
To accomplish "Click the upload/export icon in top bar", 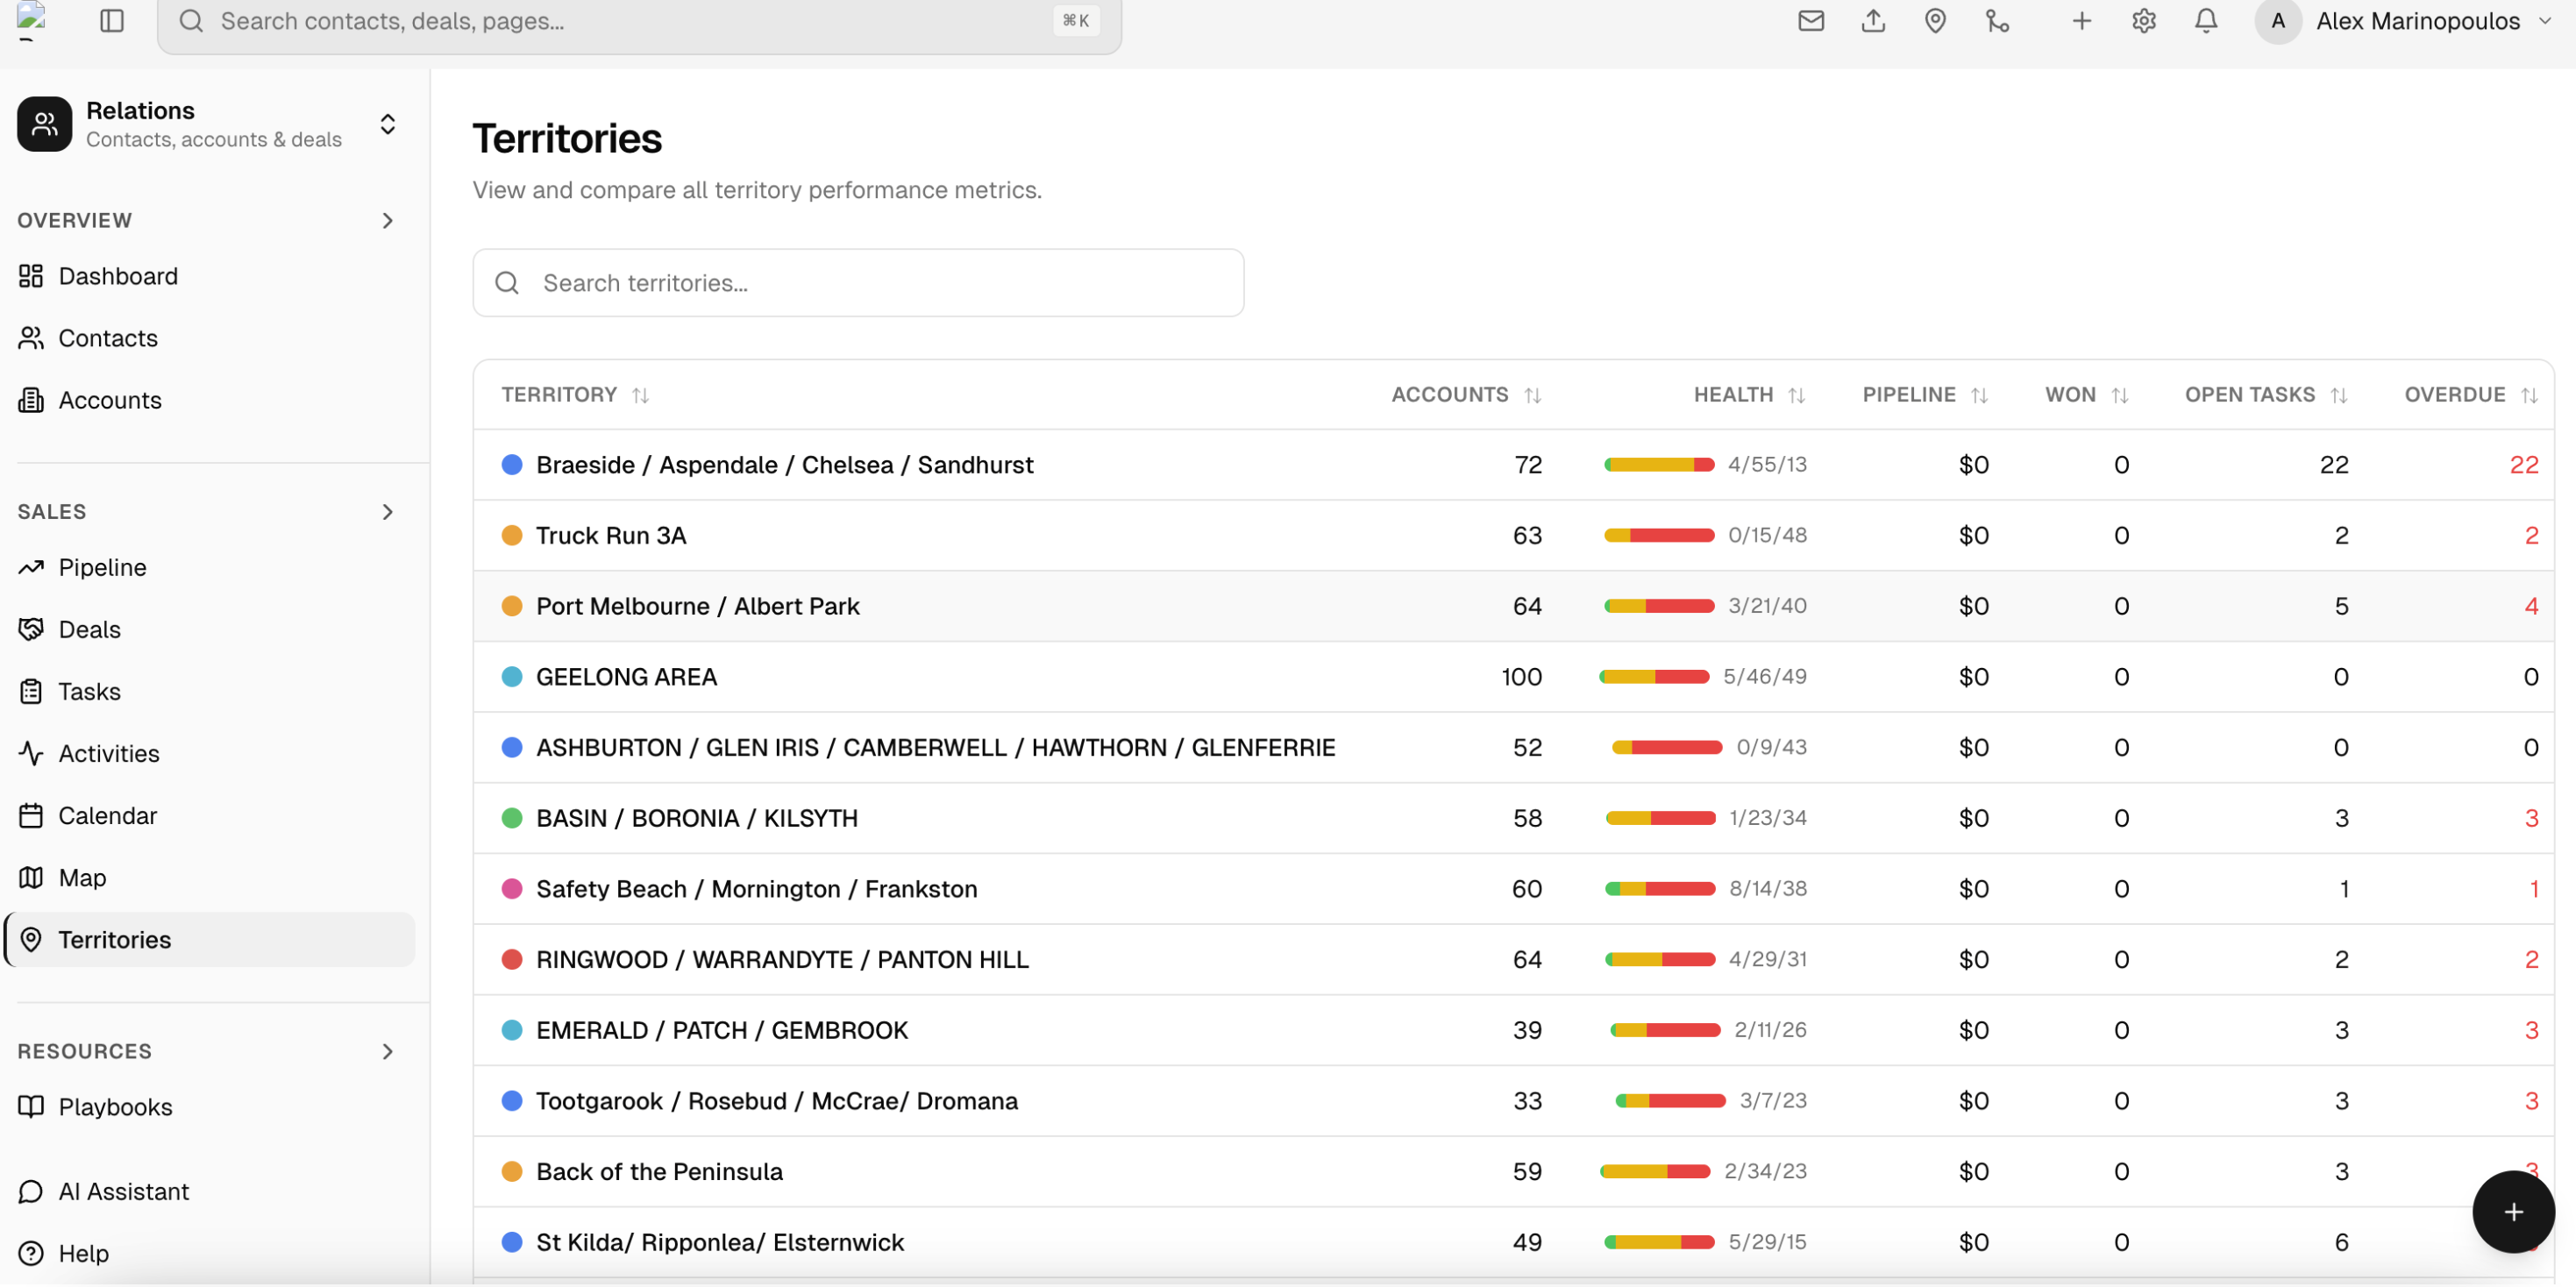I will [1872, 21].
